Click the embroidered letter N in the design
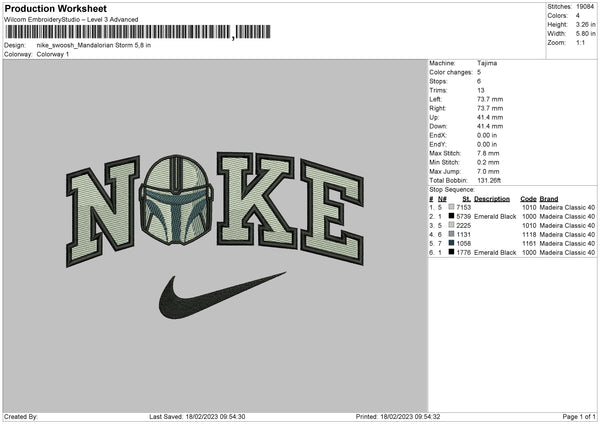This screenshot has height=424, width=600. tap(103, 211)
